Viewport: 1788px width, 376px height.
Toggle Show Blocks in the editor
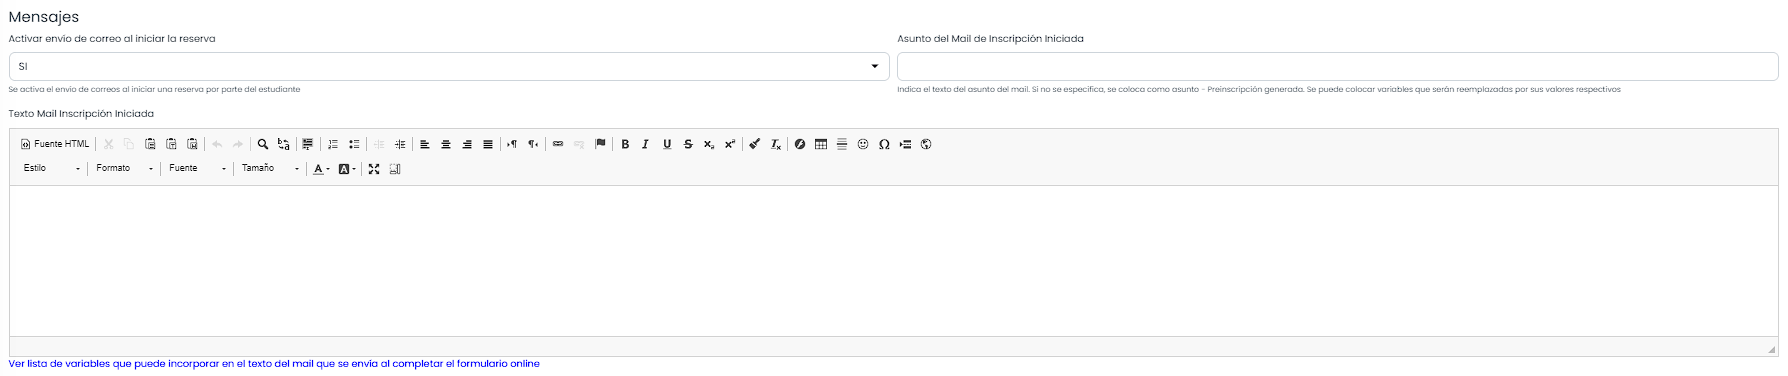pos(395,169)
